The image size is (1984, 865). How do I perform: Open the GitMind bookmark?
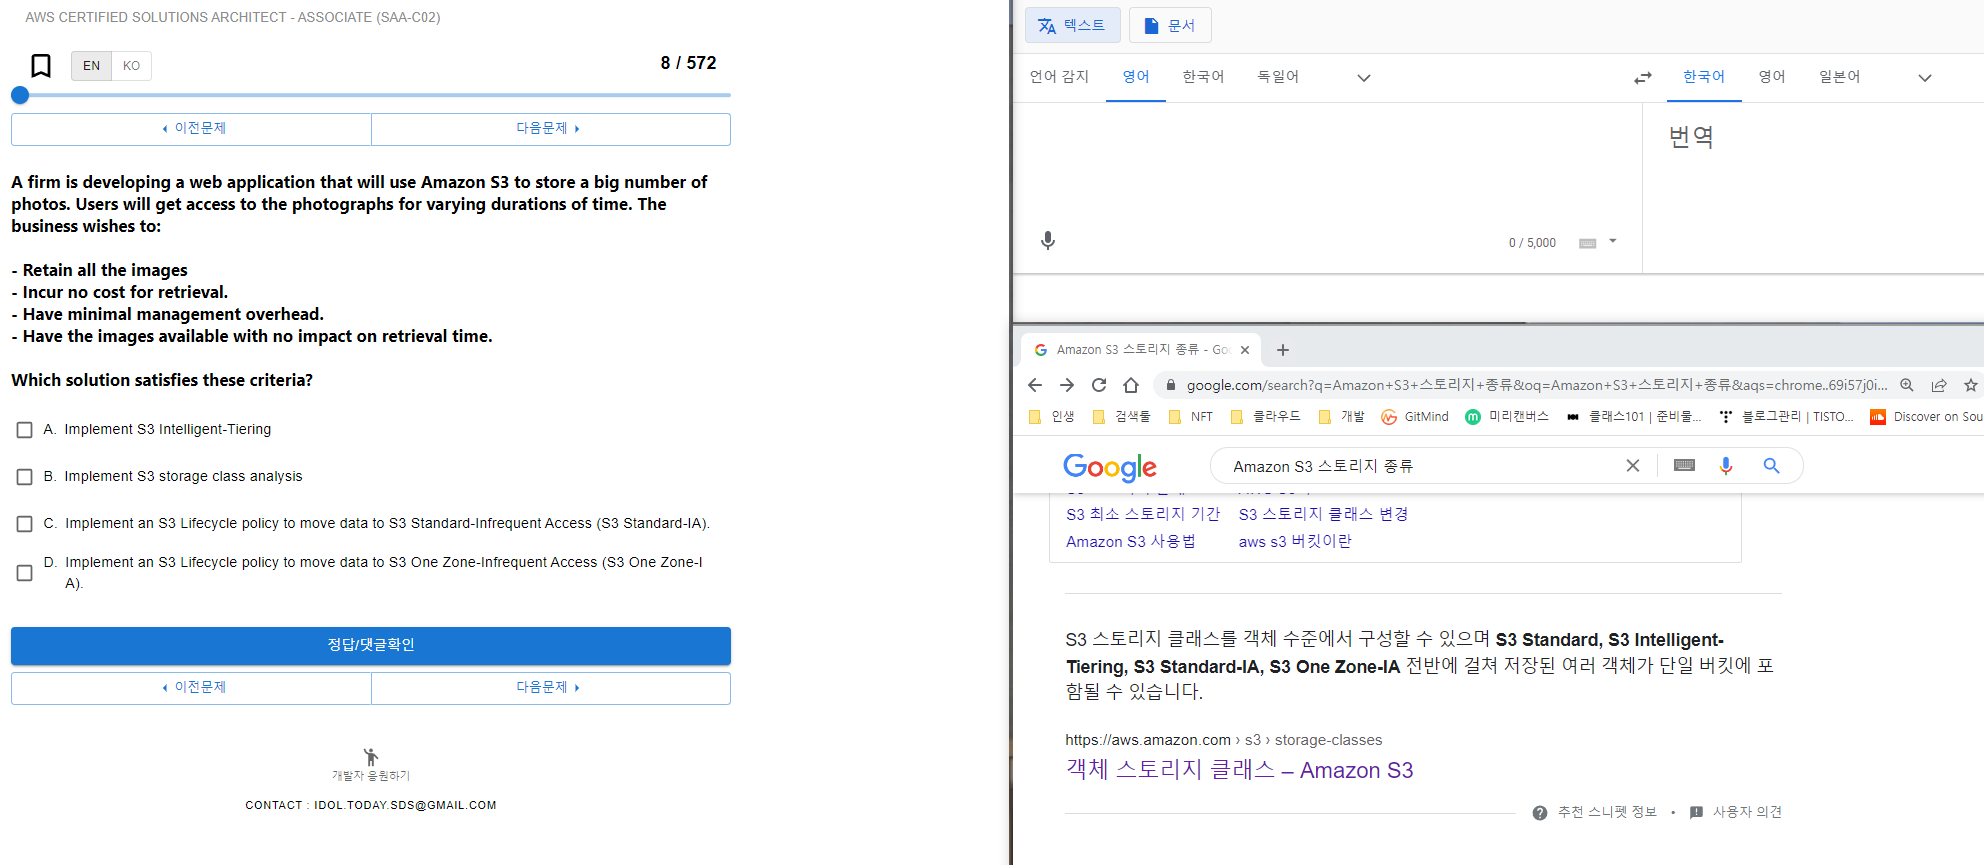[1415, 417]
